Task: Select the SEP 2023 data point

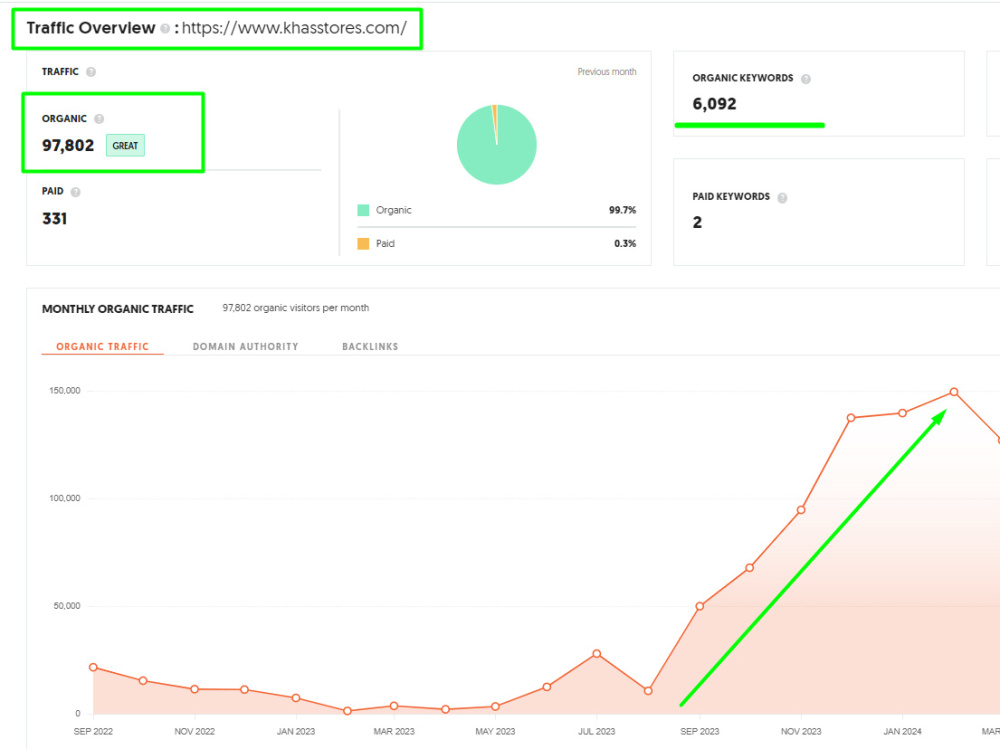Action: 700,606
